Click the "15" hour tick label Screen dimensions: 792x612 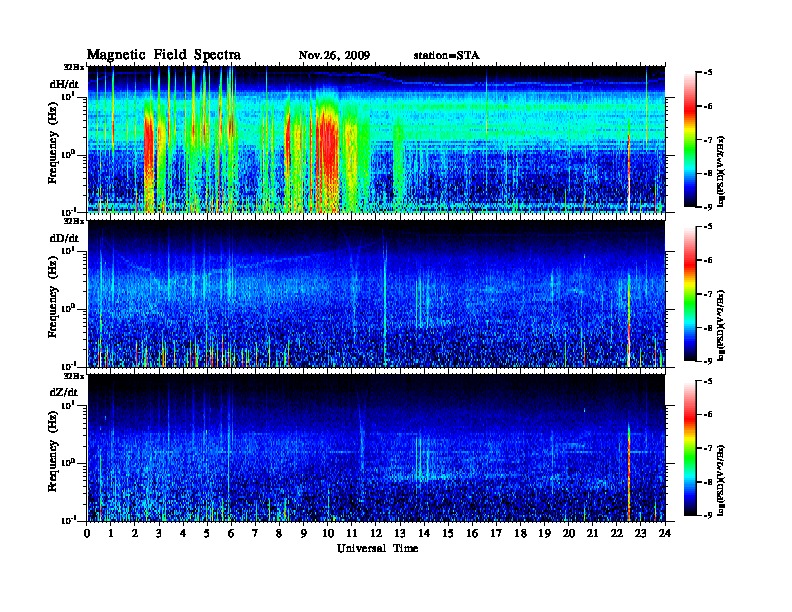click(448, 533)
